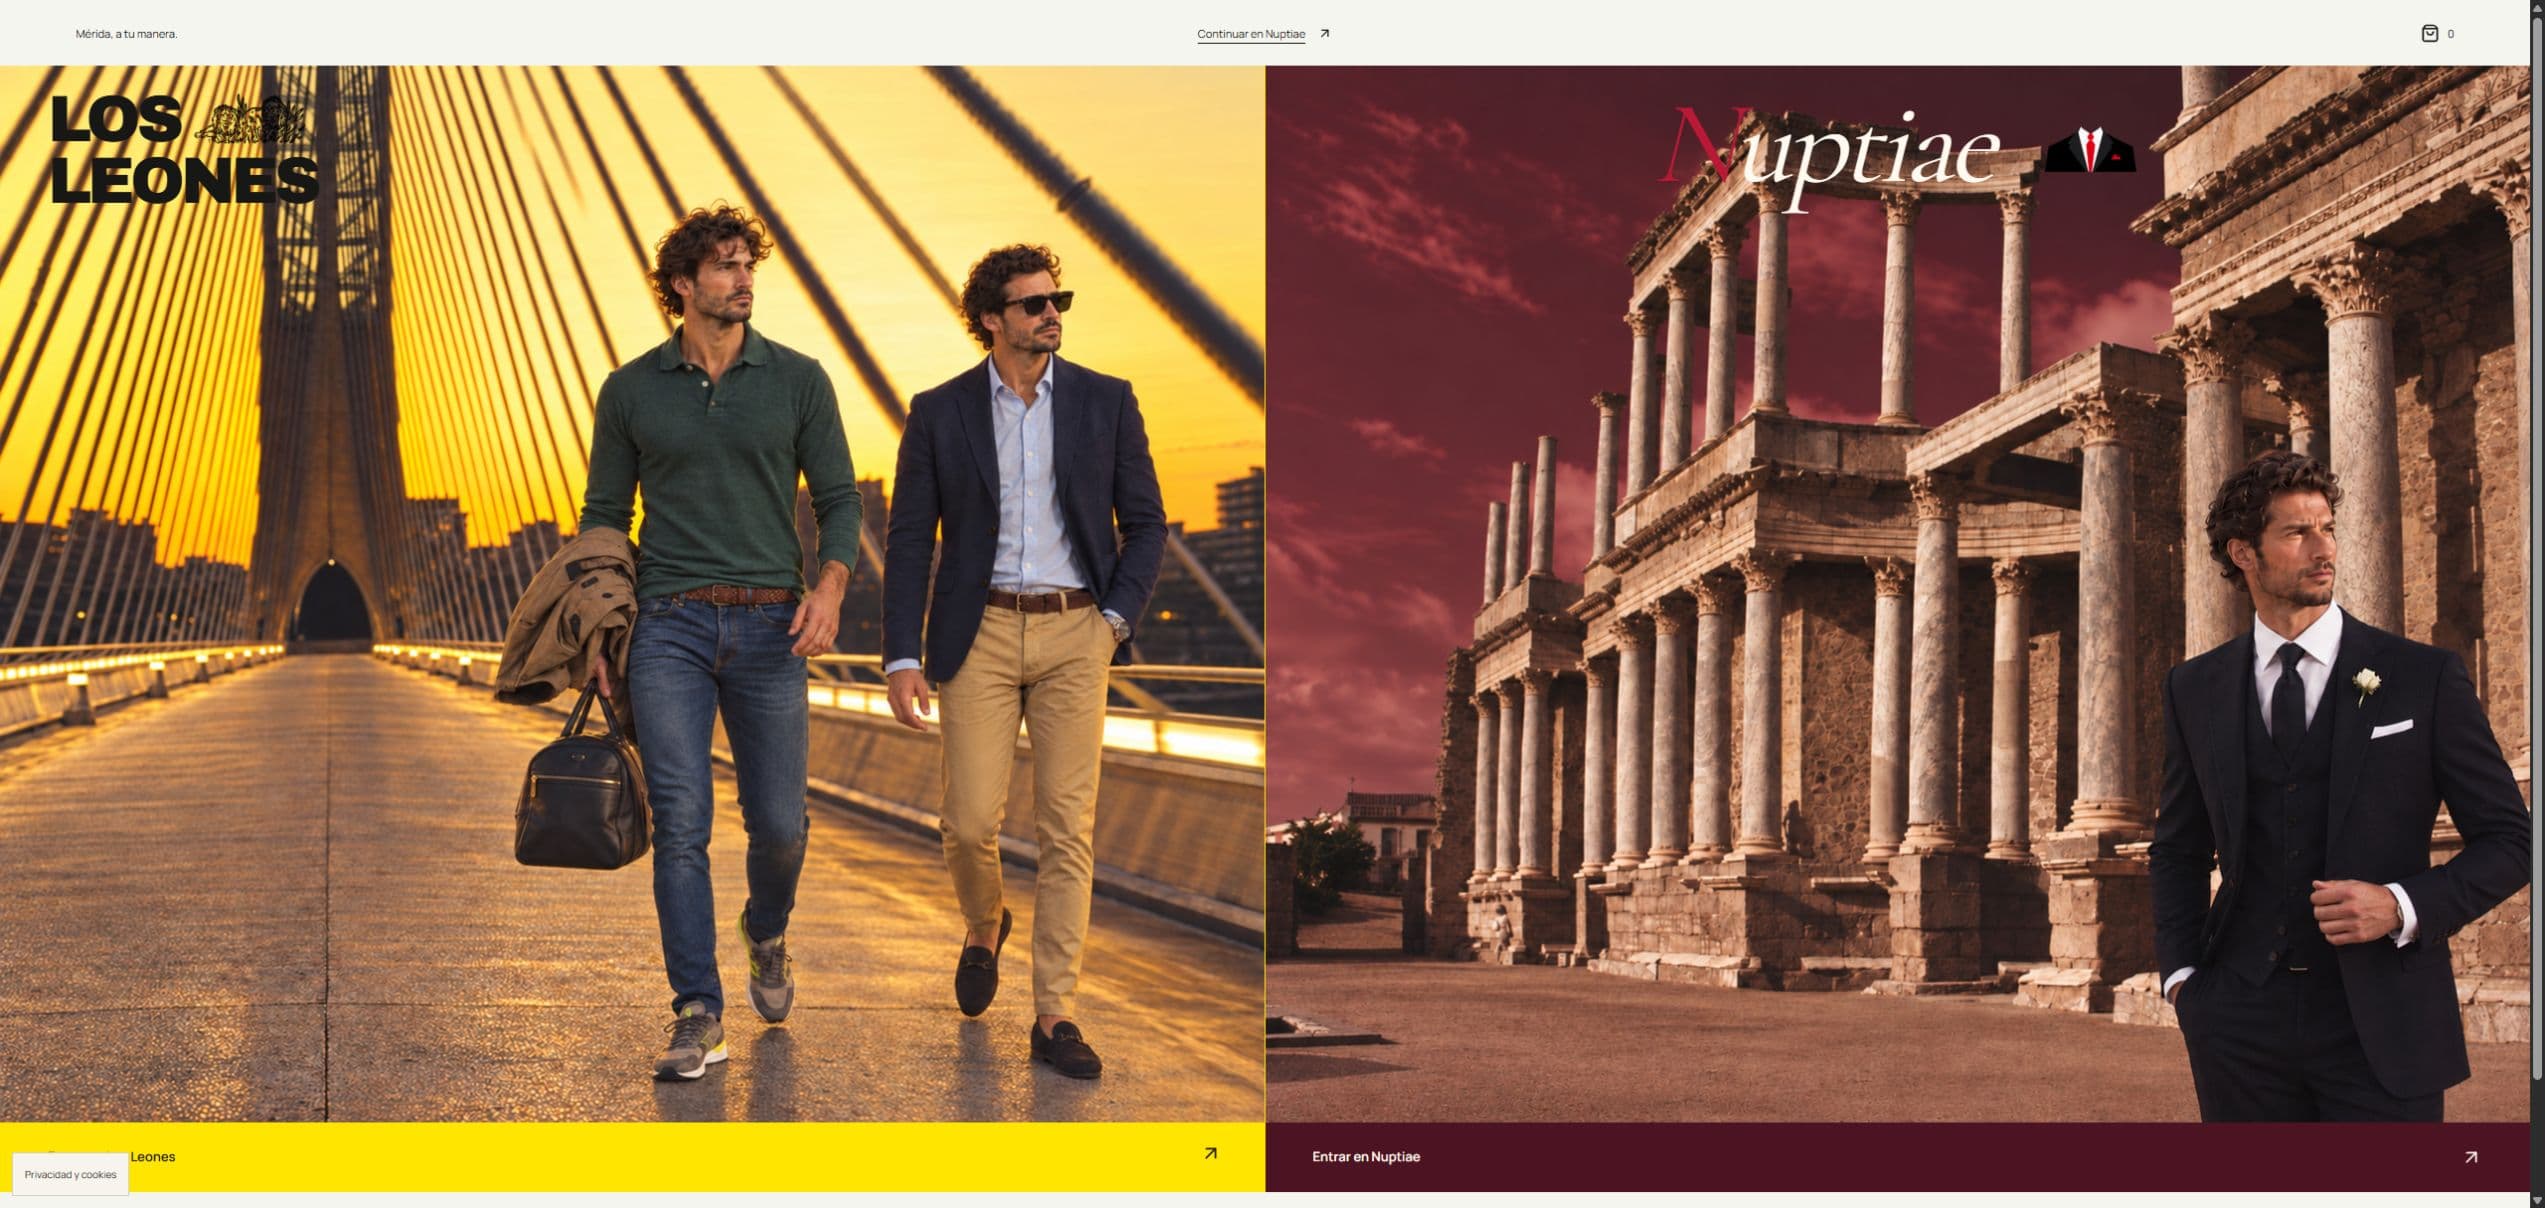This screenshot has height=1208, width=2545.
Task: Follow the Continuar en Nuptiae link
Action: tap(1251, 34)
